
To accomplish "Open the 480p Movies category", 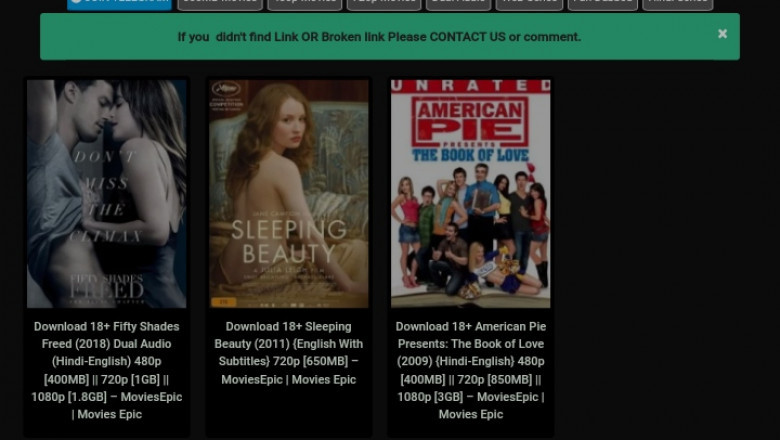I will tap(304, 3).
